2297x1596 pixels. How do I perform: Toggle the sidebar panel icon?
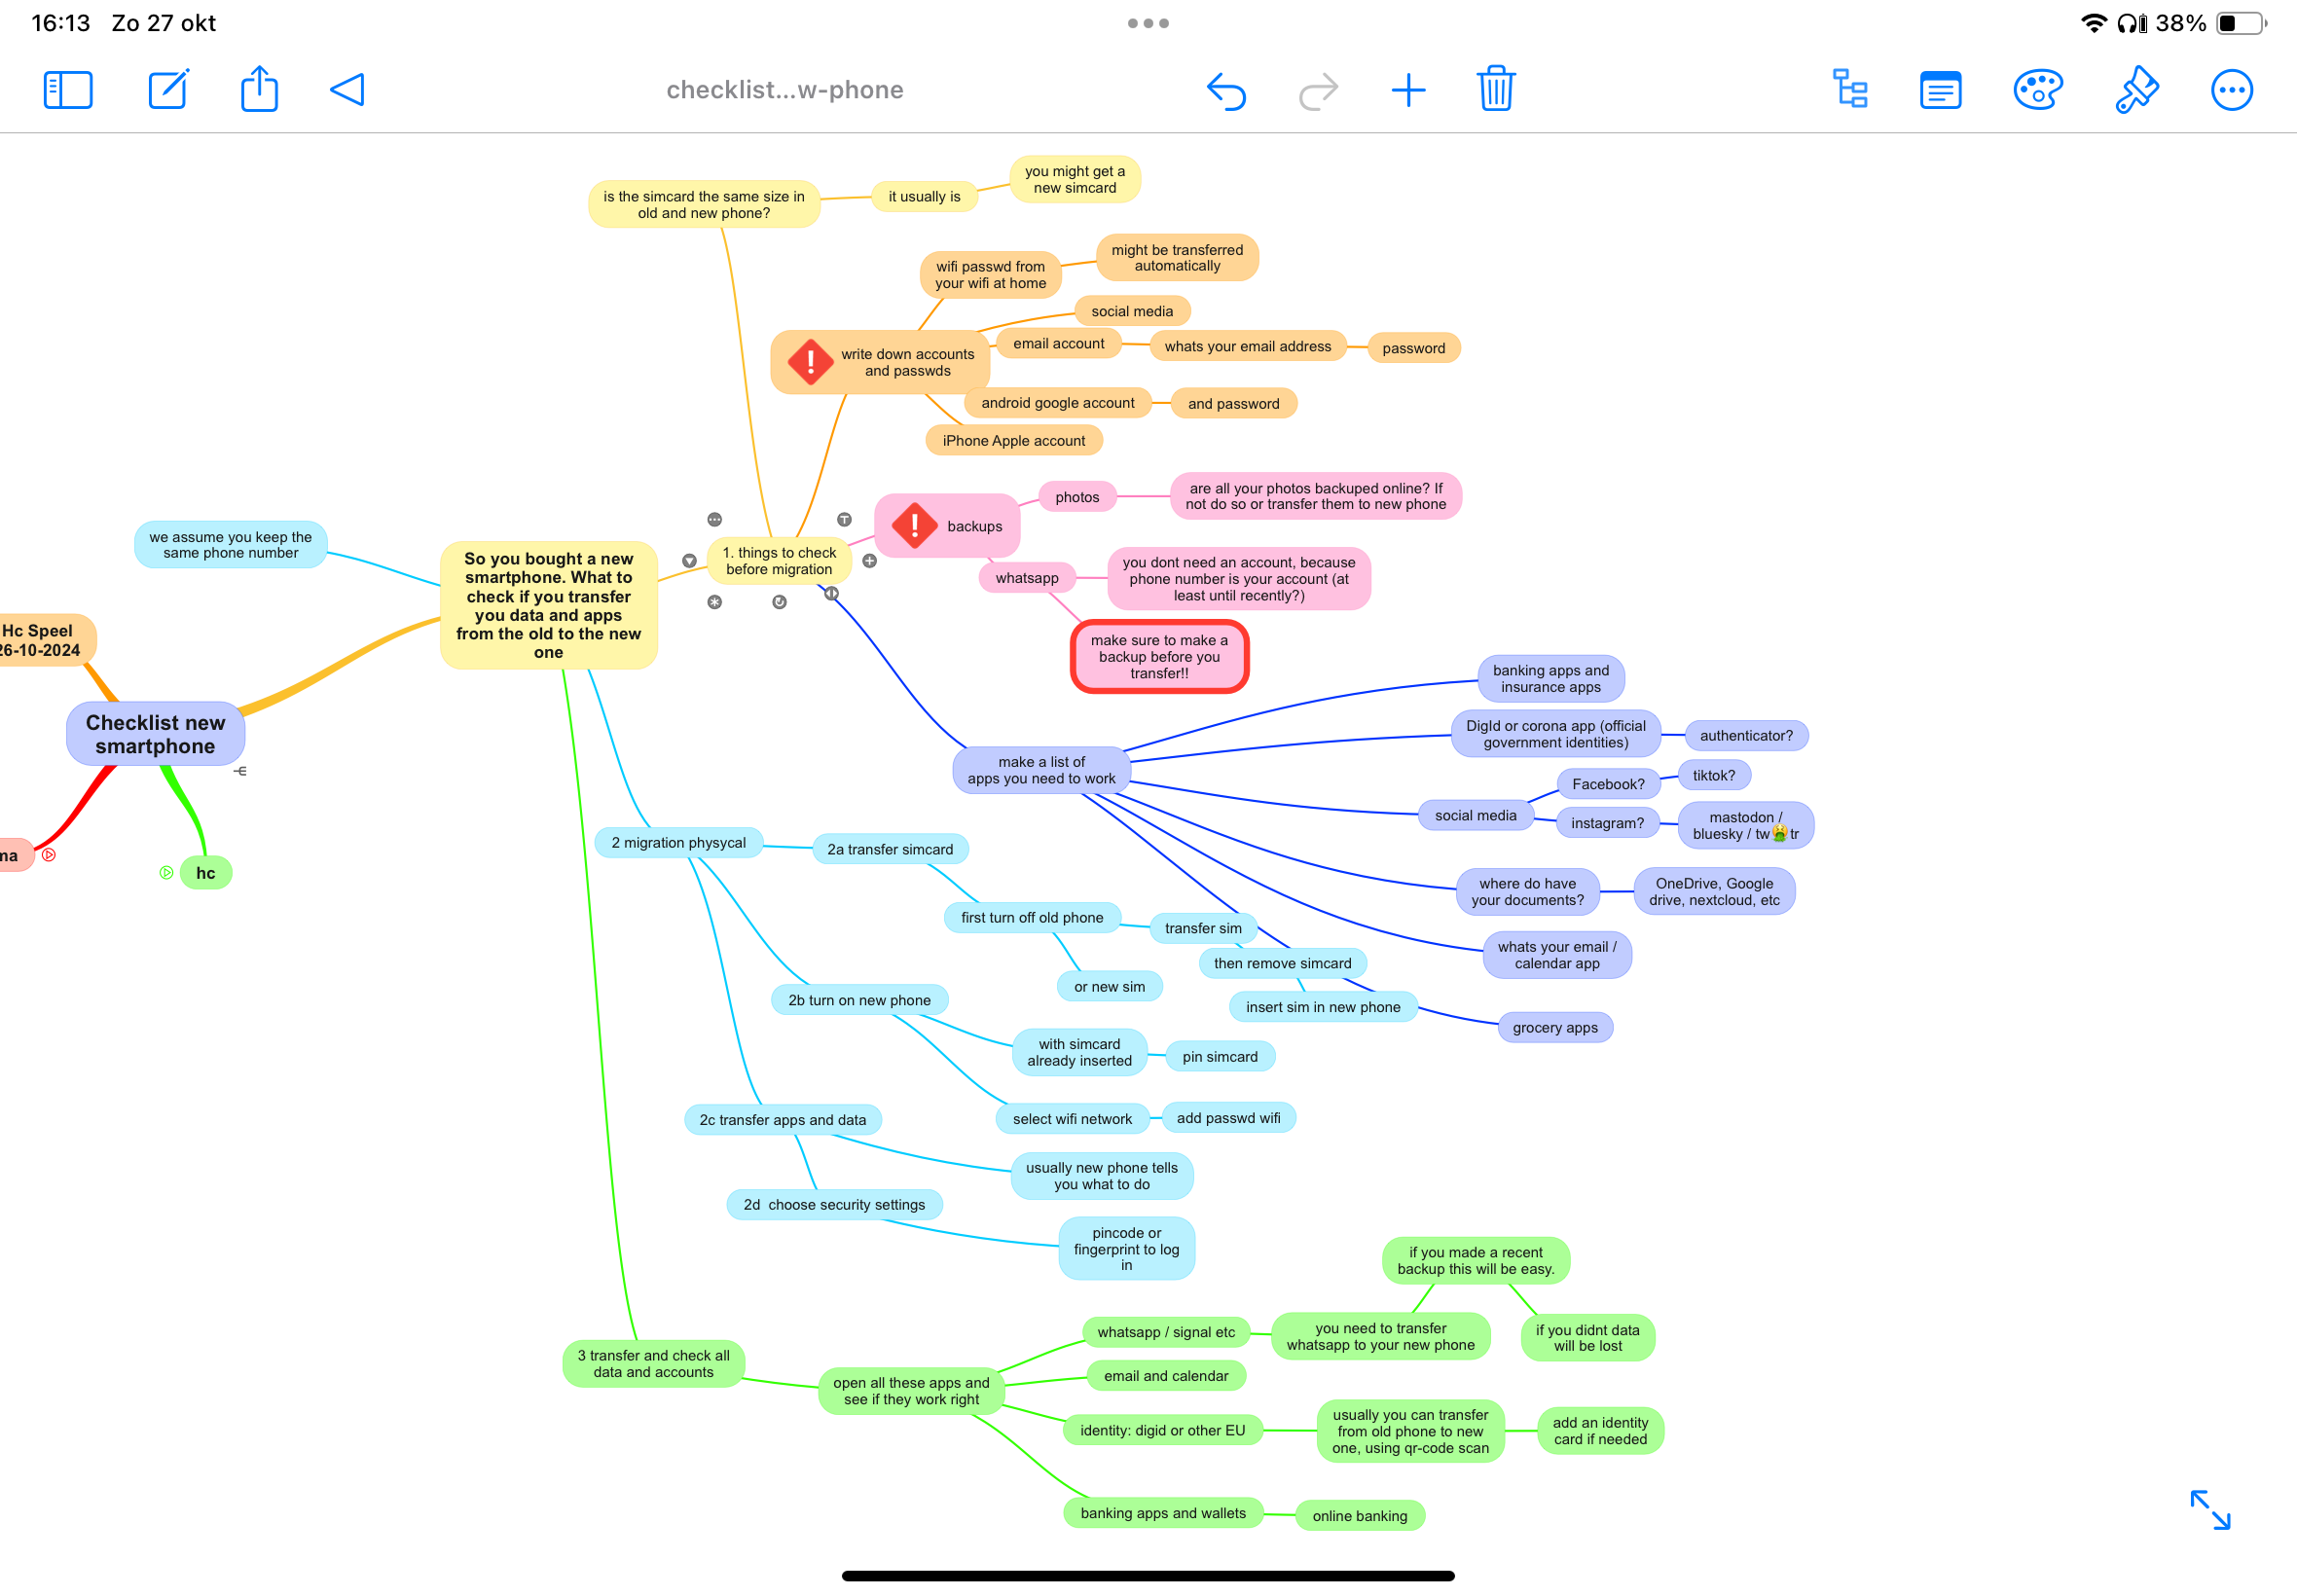coord(68,90)
